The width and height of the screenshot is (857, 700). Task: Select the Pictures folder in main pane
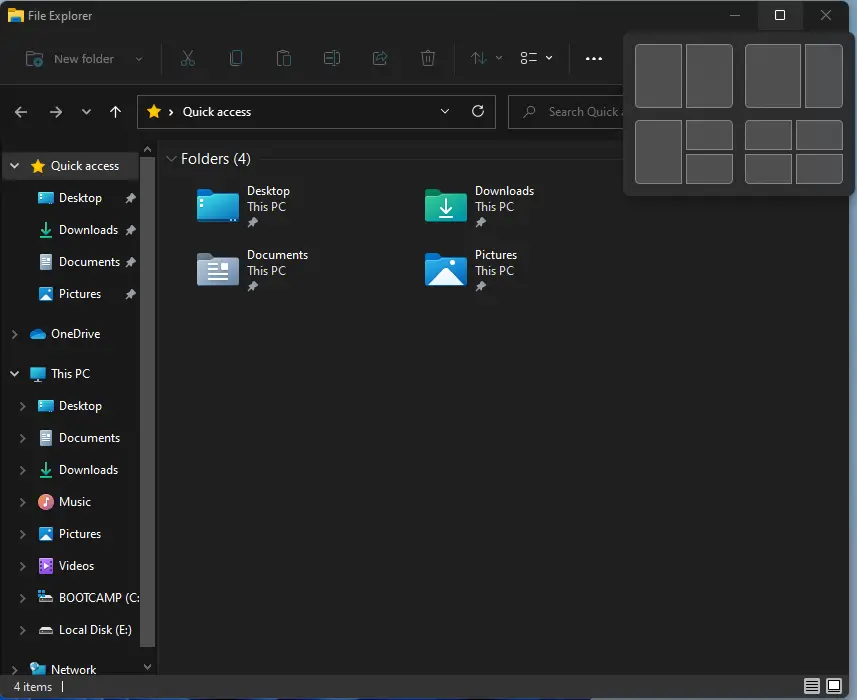[471, 270]
